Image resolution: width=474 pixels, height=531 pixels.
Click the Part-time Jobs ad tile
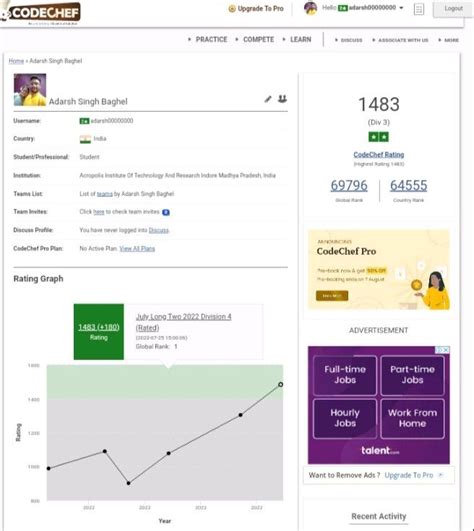click(412, 375)
